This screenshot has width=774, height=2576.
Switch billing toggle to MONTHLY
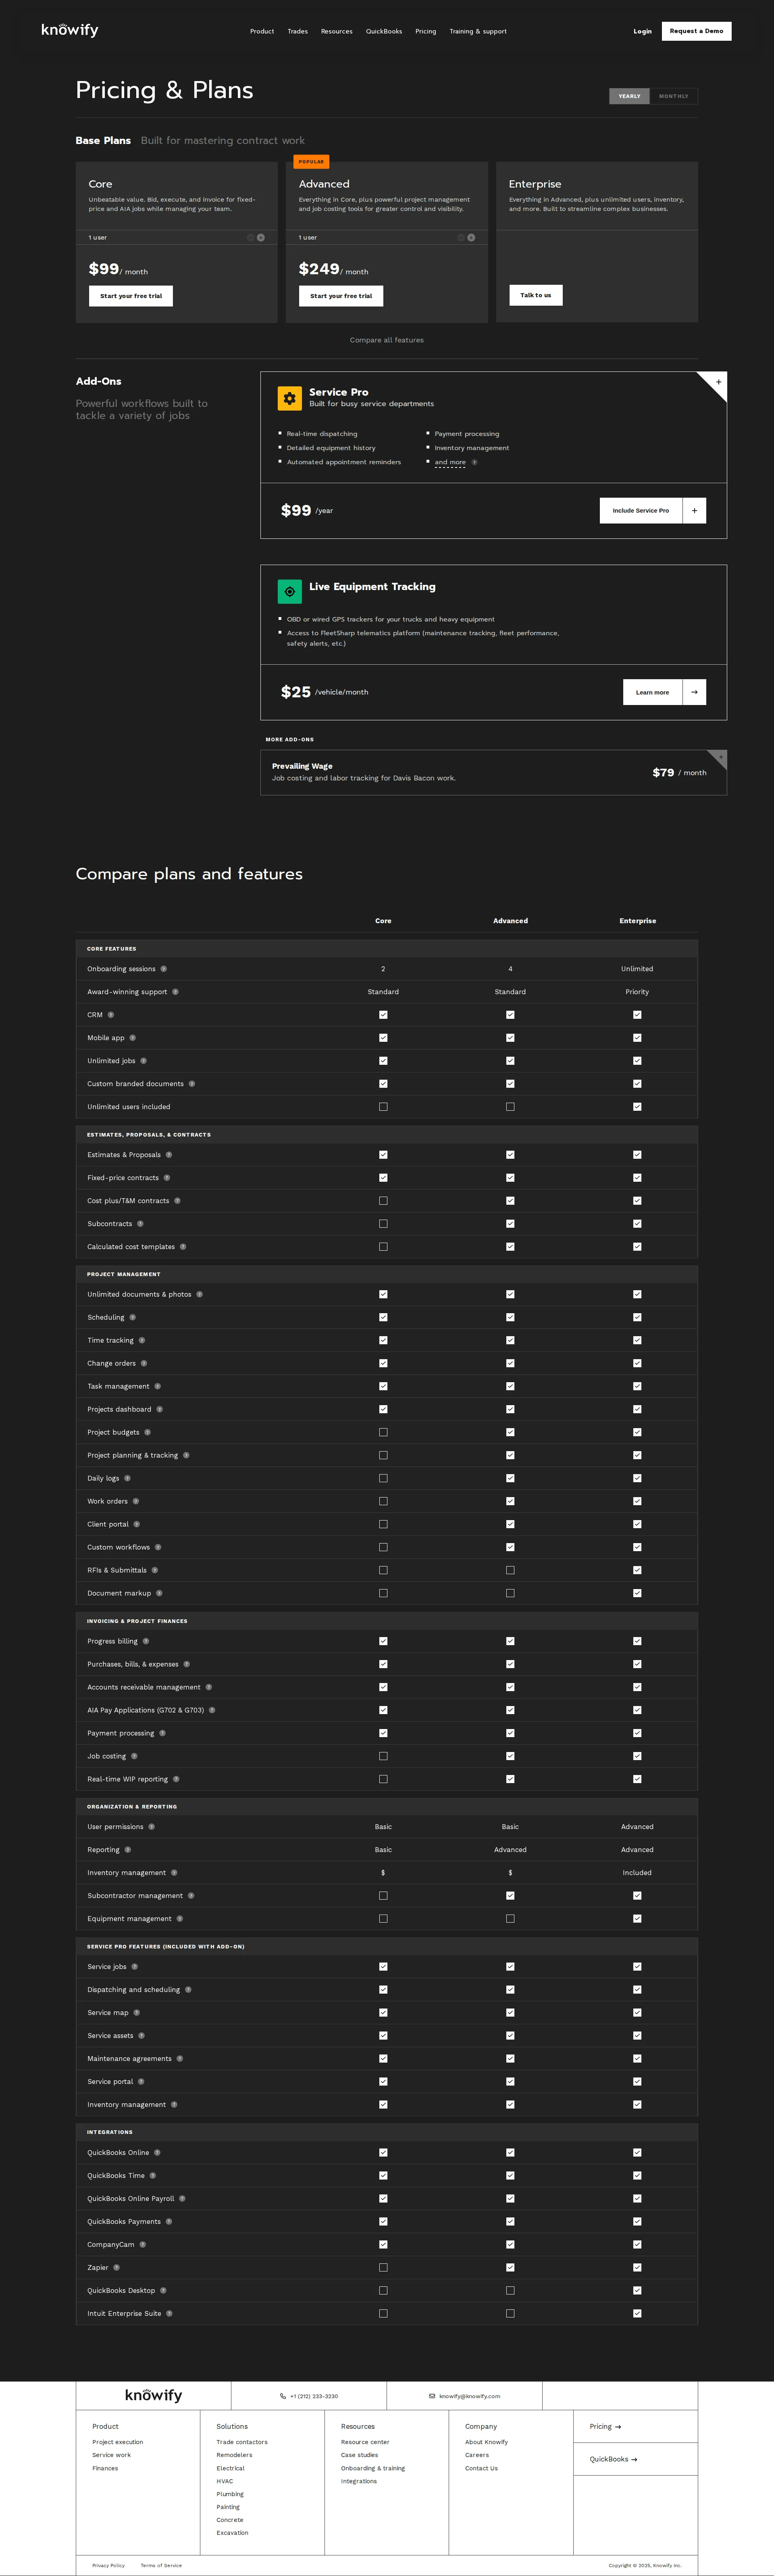coord(674,96)
